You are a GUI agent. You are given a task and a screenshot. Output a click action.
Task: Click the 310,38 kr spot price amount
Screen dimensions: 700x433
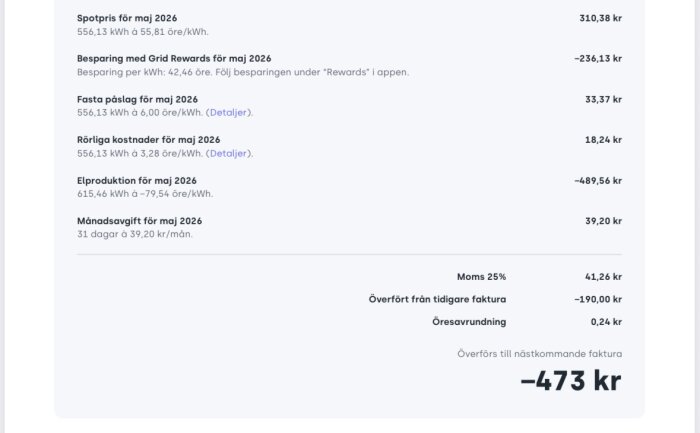click(x=600, y=18)
